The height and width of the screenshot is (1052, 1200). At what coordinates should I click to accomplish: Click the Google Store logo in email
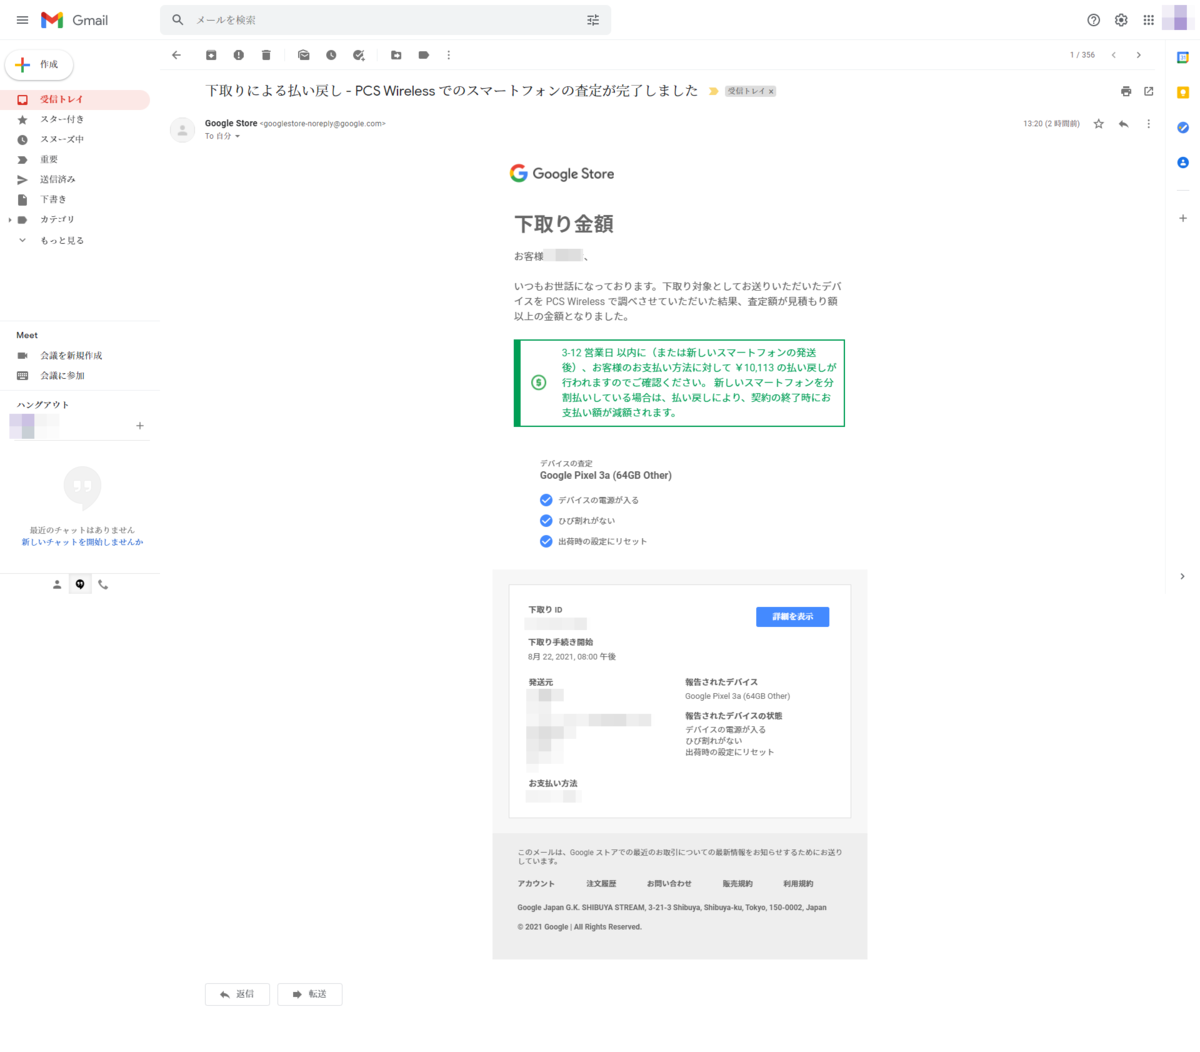[562, 173]
